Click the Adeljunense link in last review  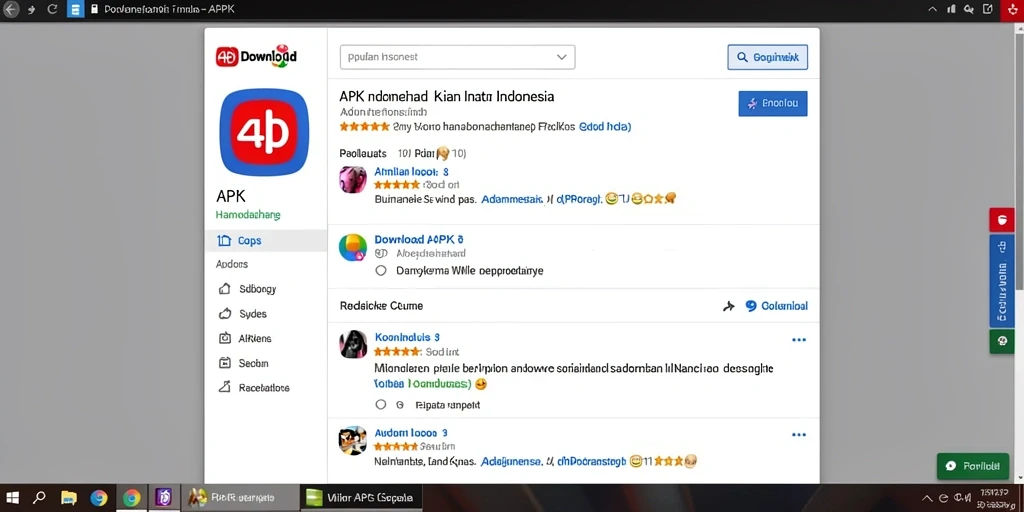512,462
